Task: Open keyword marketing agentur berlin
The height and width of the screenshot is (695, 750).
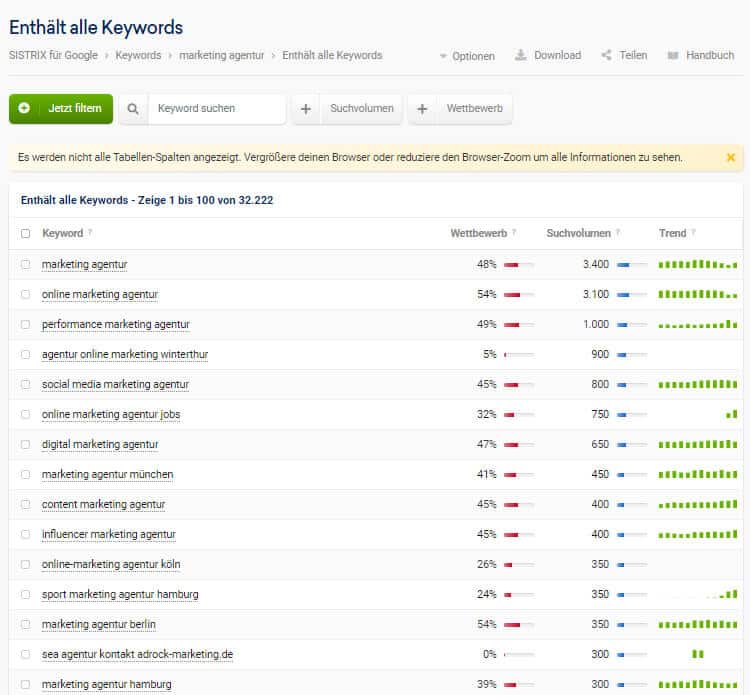Action: coord(99,625)
